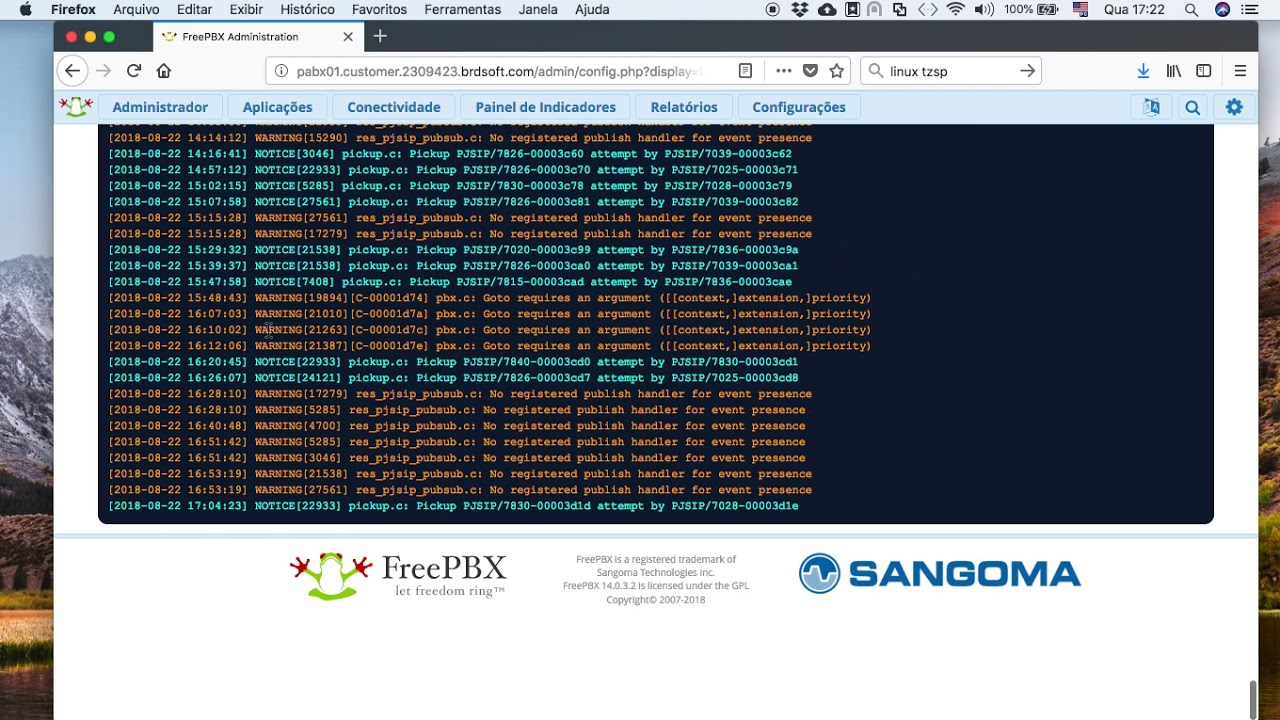This screenshot has width=1280, height=720.
Task: Click 'FreePBX 14.0.3.2 is licensed under the GPL'
Action: click(x=655, y=586)
